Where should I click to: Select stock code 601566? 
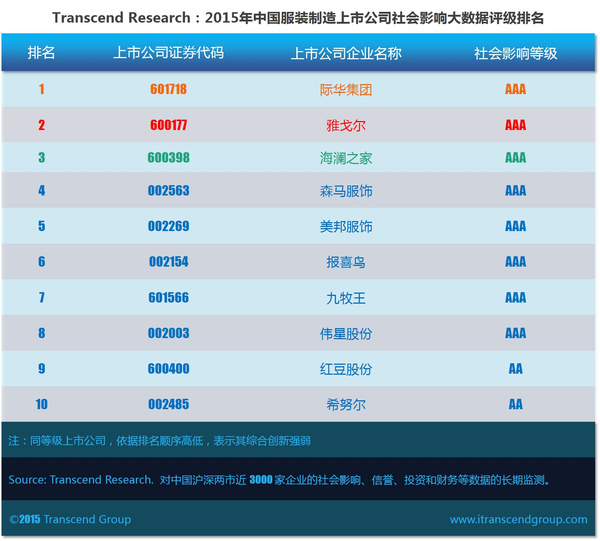tap(168, 297)
